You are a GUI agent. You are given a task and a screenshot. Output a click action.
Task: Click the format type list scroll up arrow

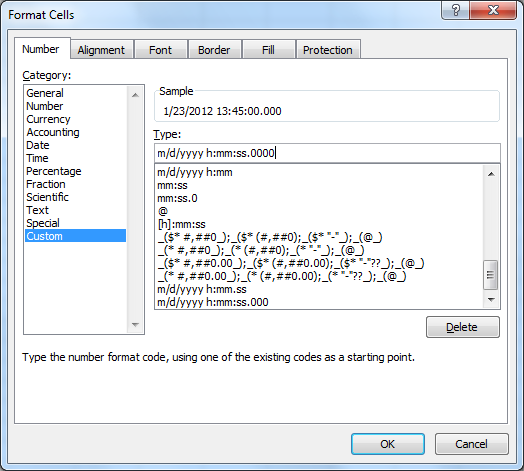coord(491,174)
